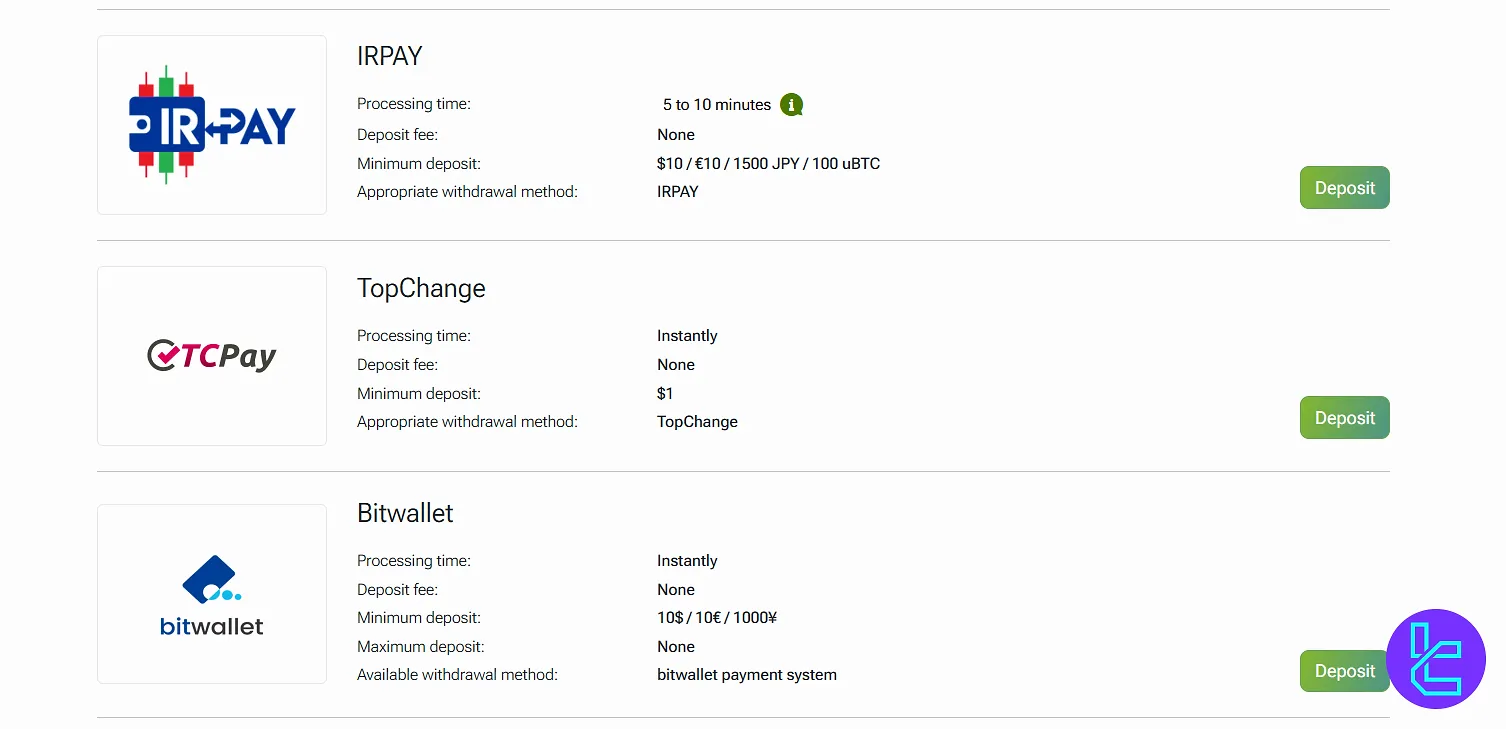Screen dimensions: 1506x729
Task: Click 'bitwallet payment system' withdrawal method text
Action: (747, 675)
